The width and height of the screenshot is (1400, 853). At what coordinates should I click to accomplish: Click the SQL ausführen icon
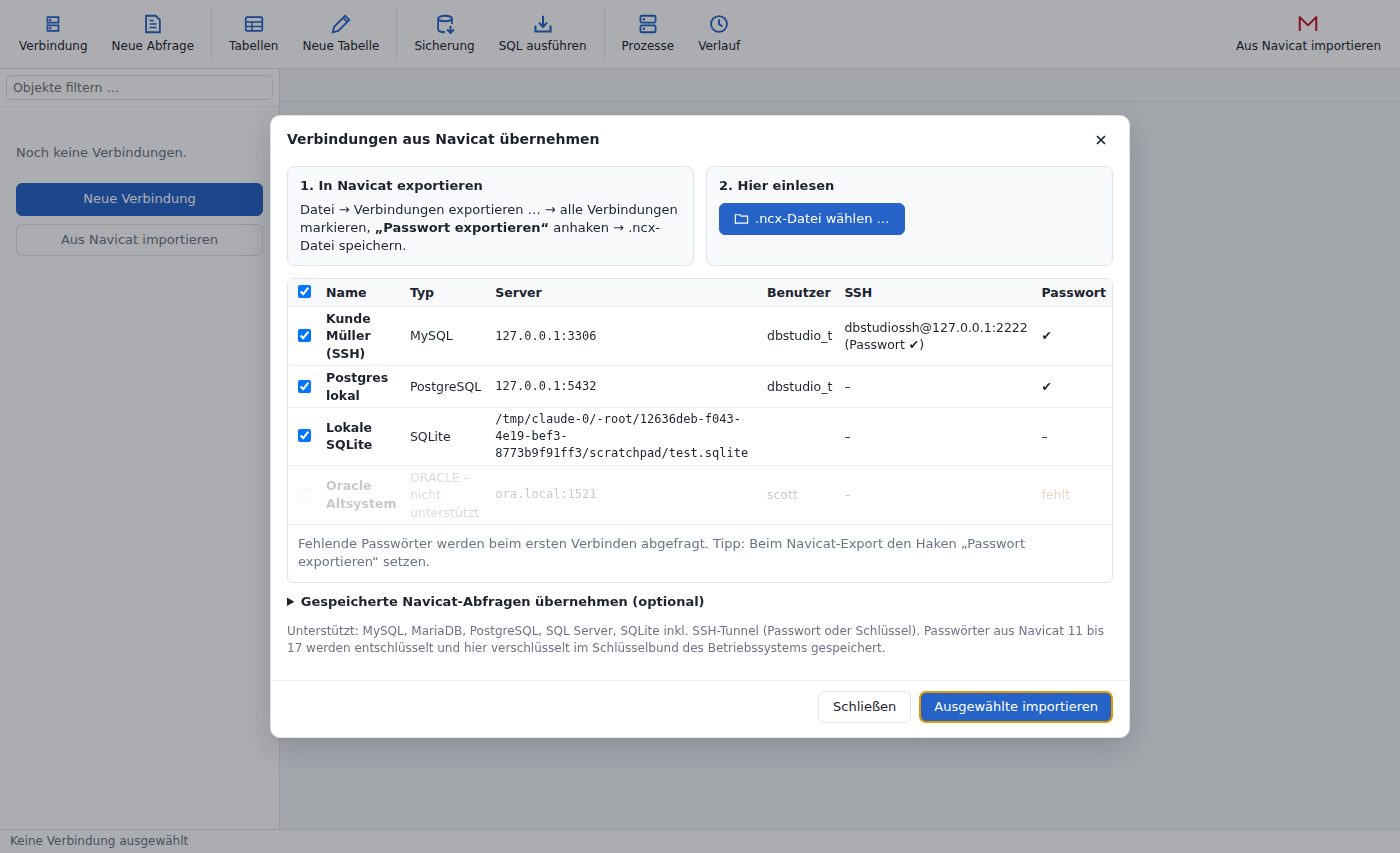[543, 24]
